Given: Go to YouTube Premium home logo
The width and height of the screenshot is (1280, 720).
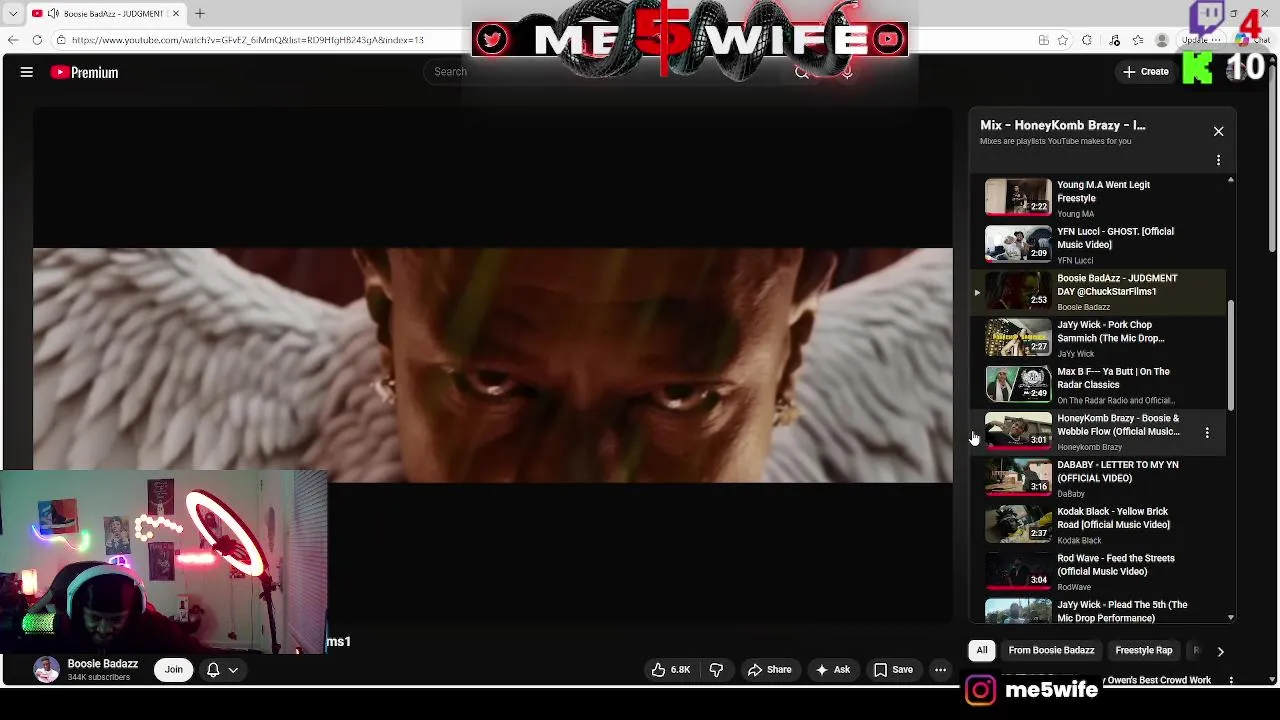Looking at the screenshot, I should tap(85, 72).
